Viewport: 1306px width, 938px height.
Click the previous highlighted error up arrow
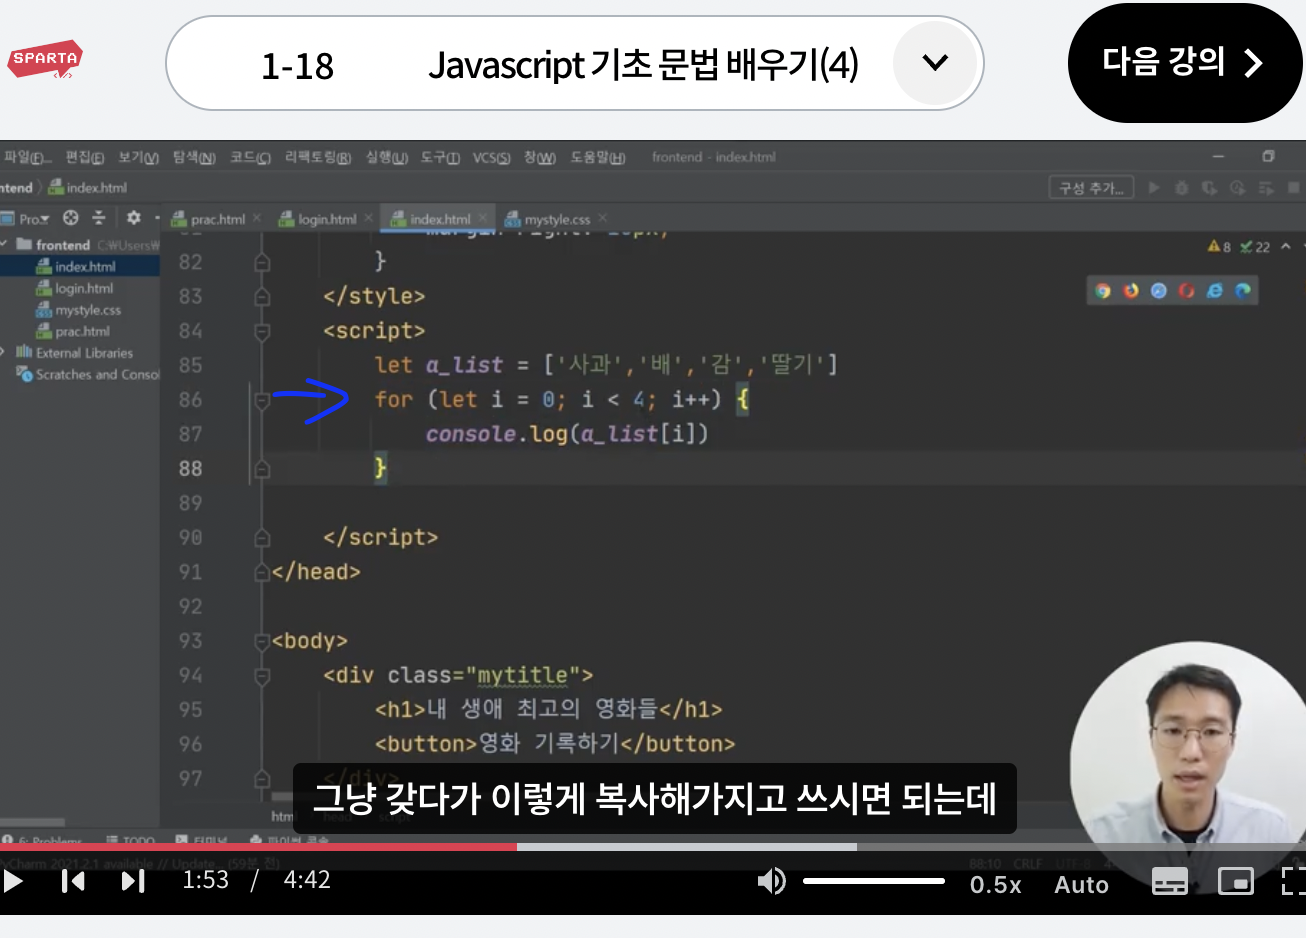[x=1286, y=246]
